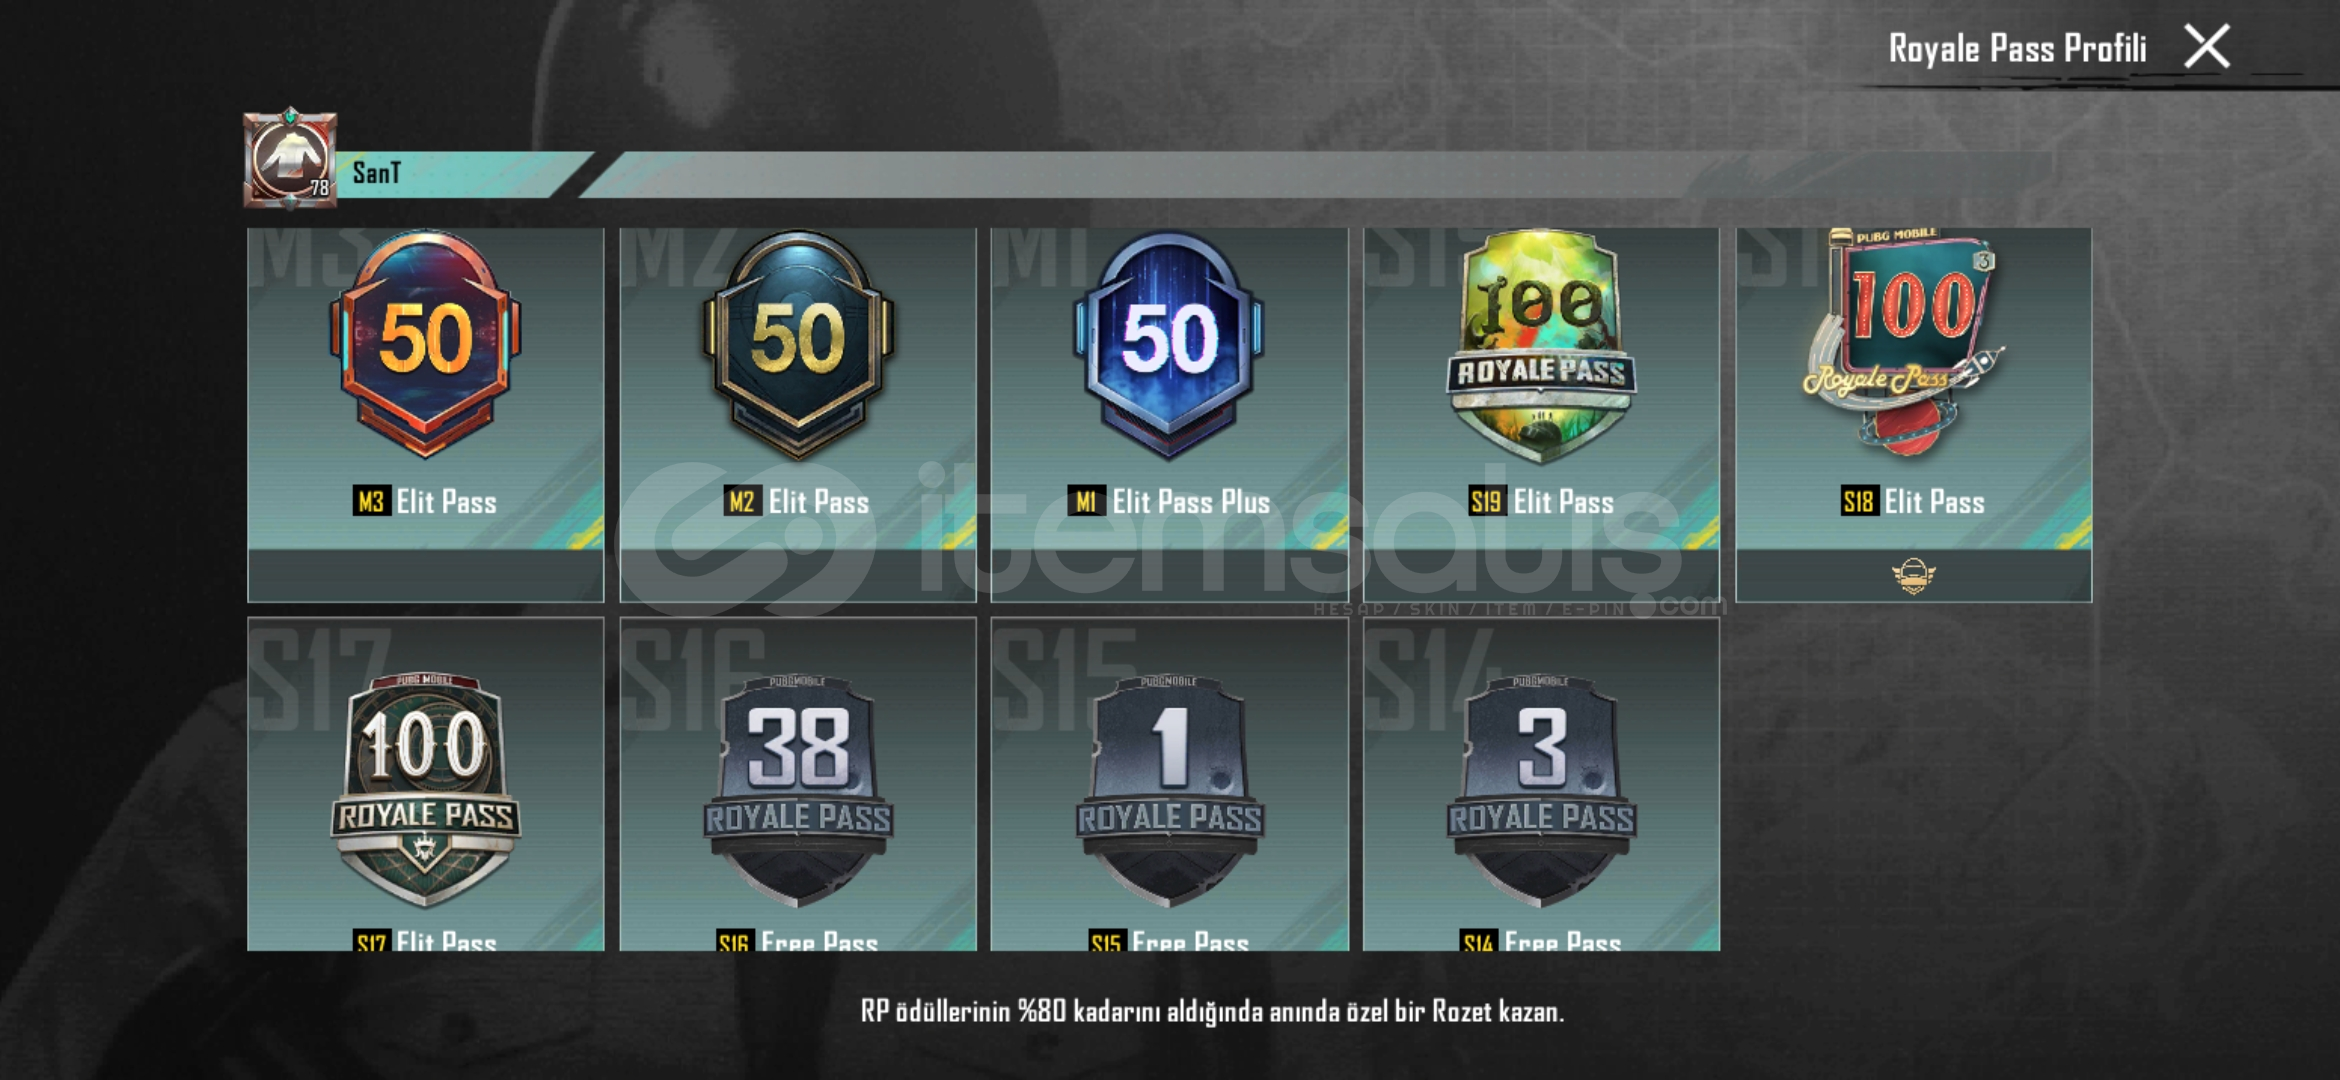This screenshot has height=1080, width=2340.
Task: Click the S19 Royale Pass 100 badge
Action: (x=1541, y=345)
